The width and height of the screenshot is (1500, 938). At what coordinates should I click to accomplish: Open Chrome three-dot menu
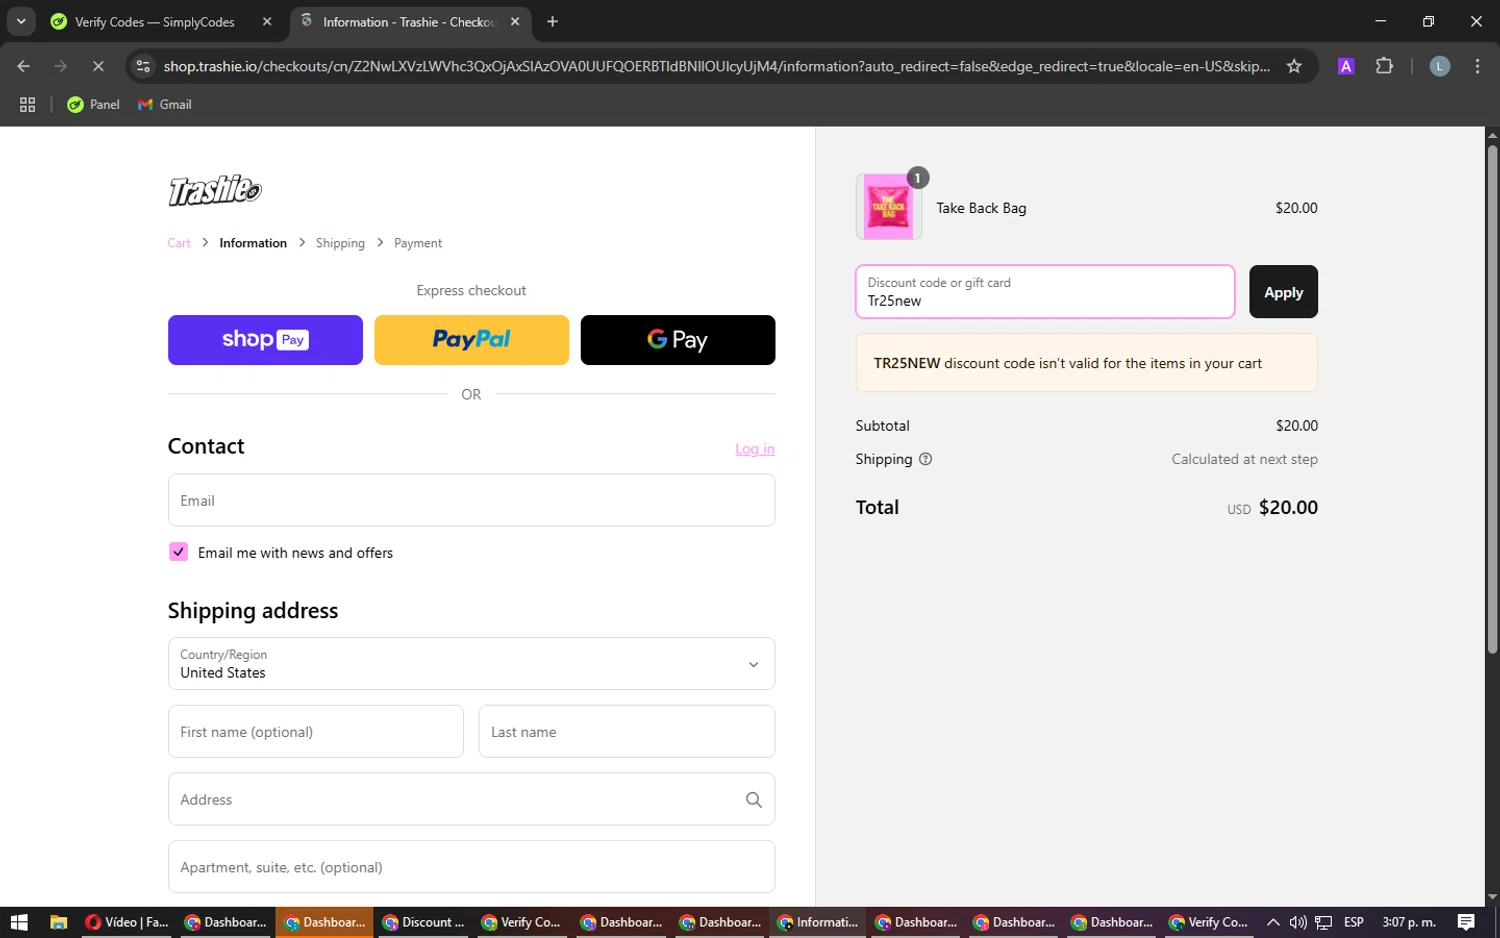click(x=1477, y=66)
